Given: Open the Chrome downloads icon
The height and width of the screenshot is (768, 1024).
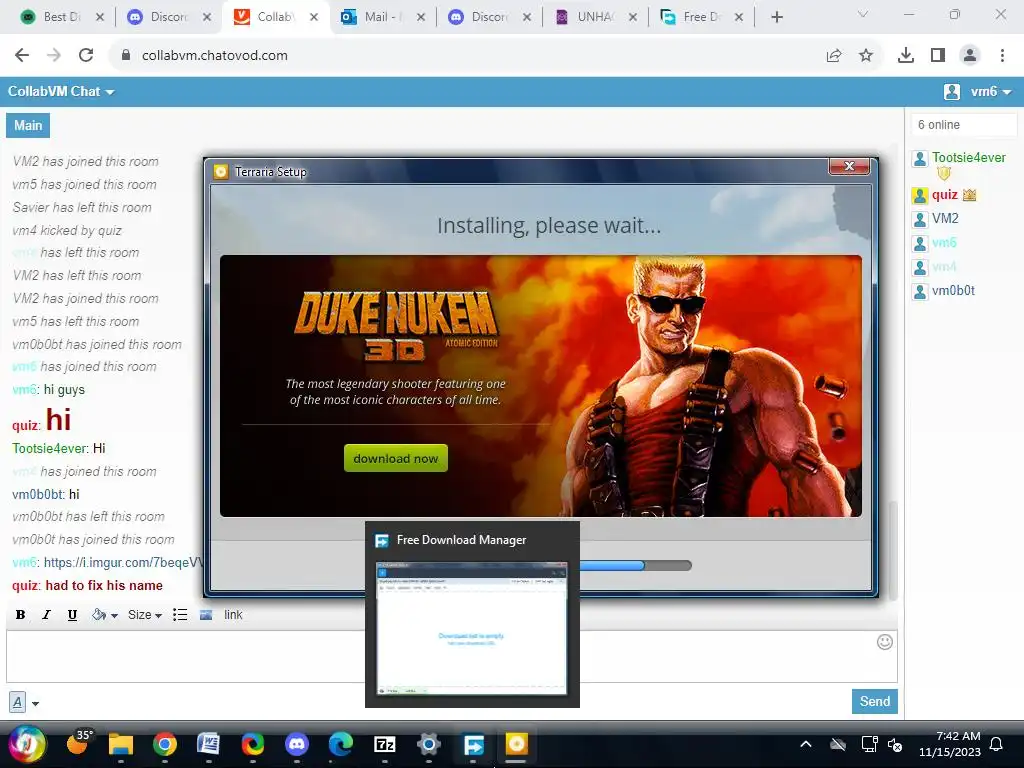Looking at the screenshot, I should [905, 56].
